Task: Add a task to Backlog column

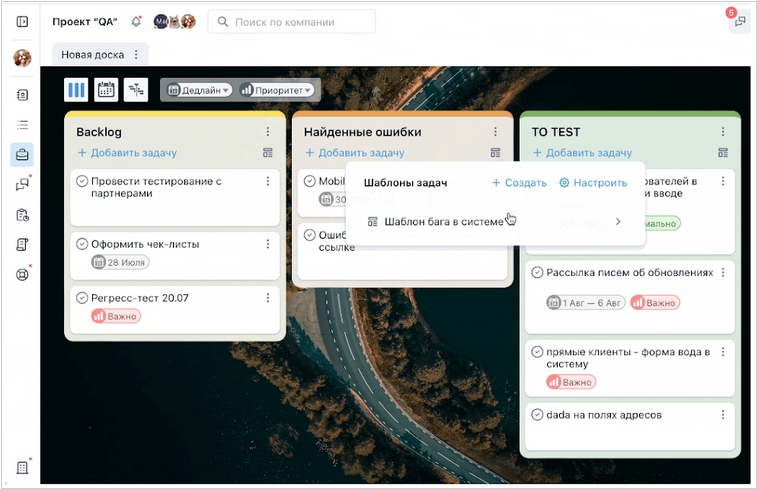Action: 127,153
